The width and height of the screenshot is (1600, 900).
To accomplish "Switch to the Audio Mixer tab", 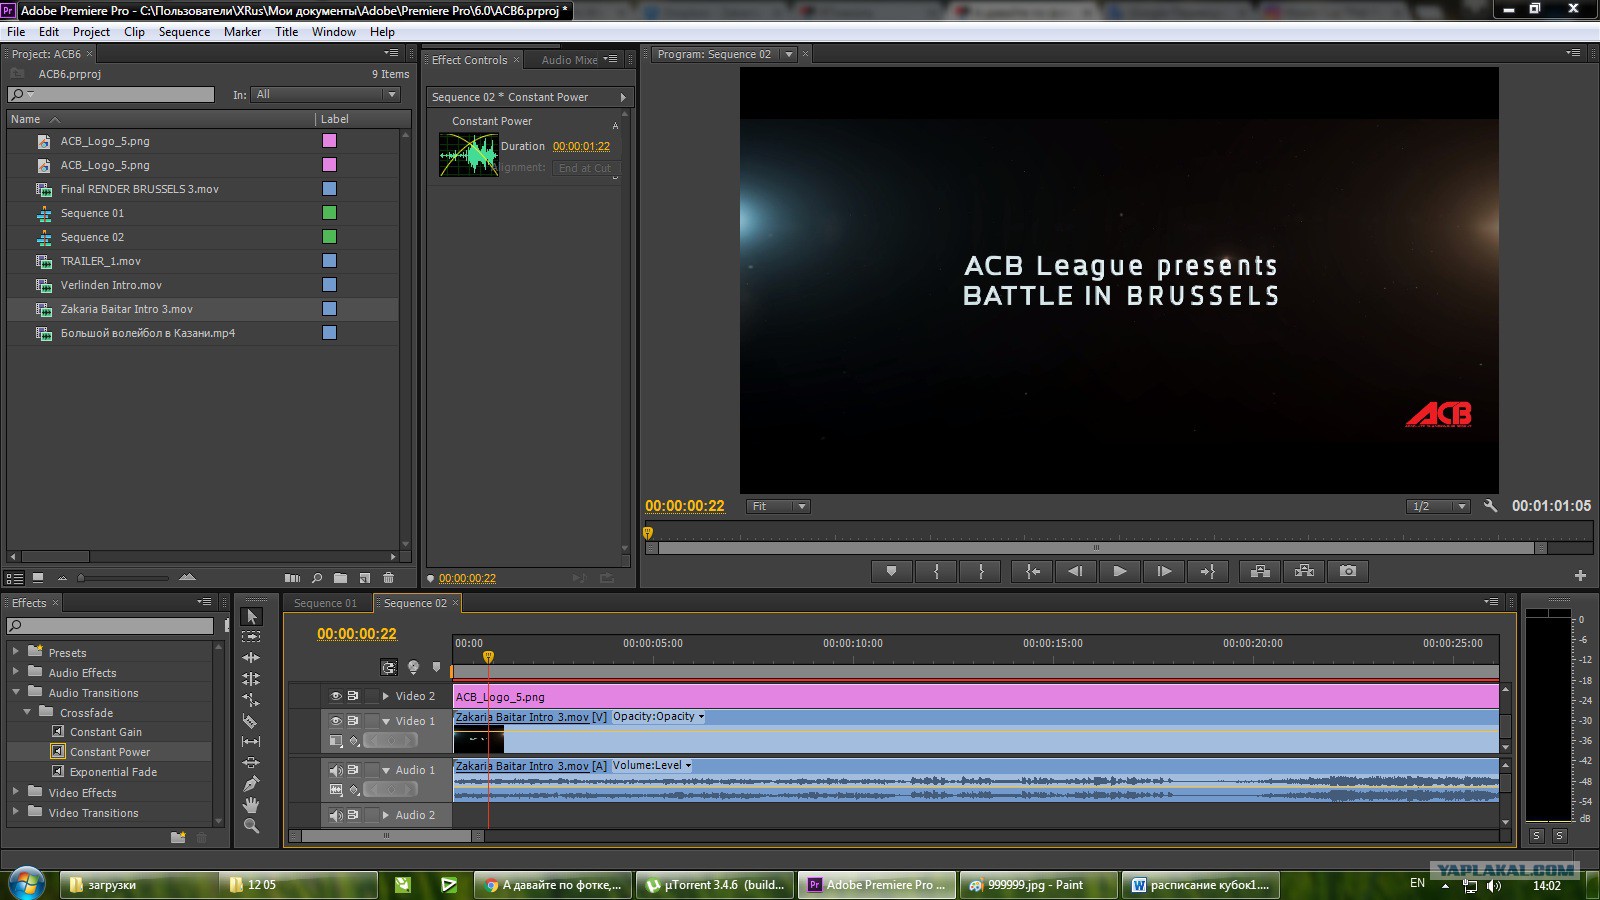I will [569, 60].
